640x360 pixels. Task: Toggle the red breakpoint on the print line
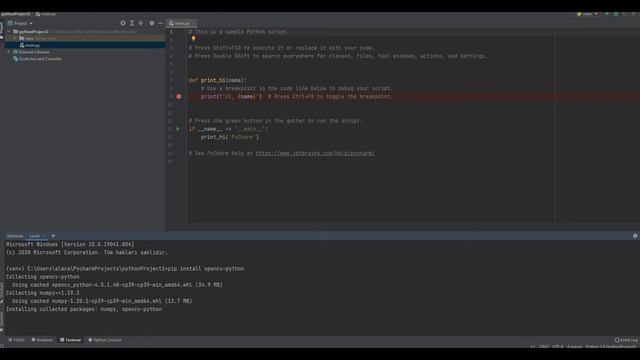[179, 97]
